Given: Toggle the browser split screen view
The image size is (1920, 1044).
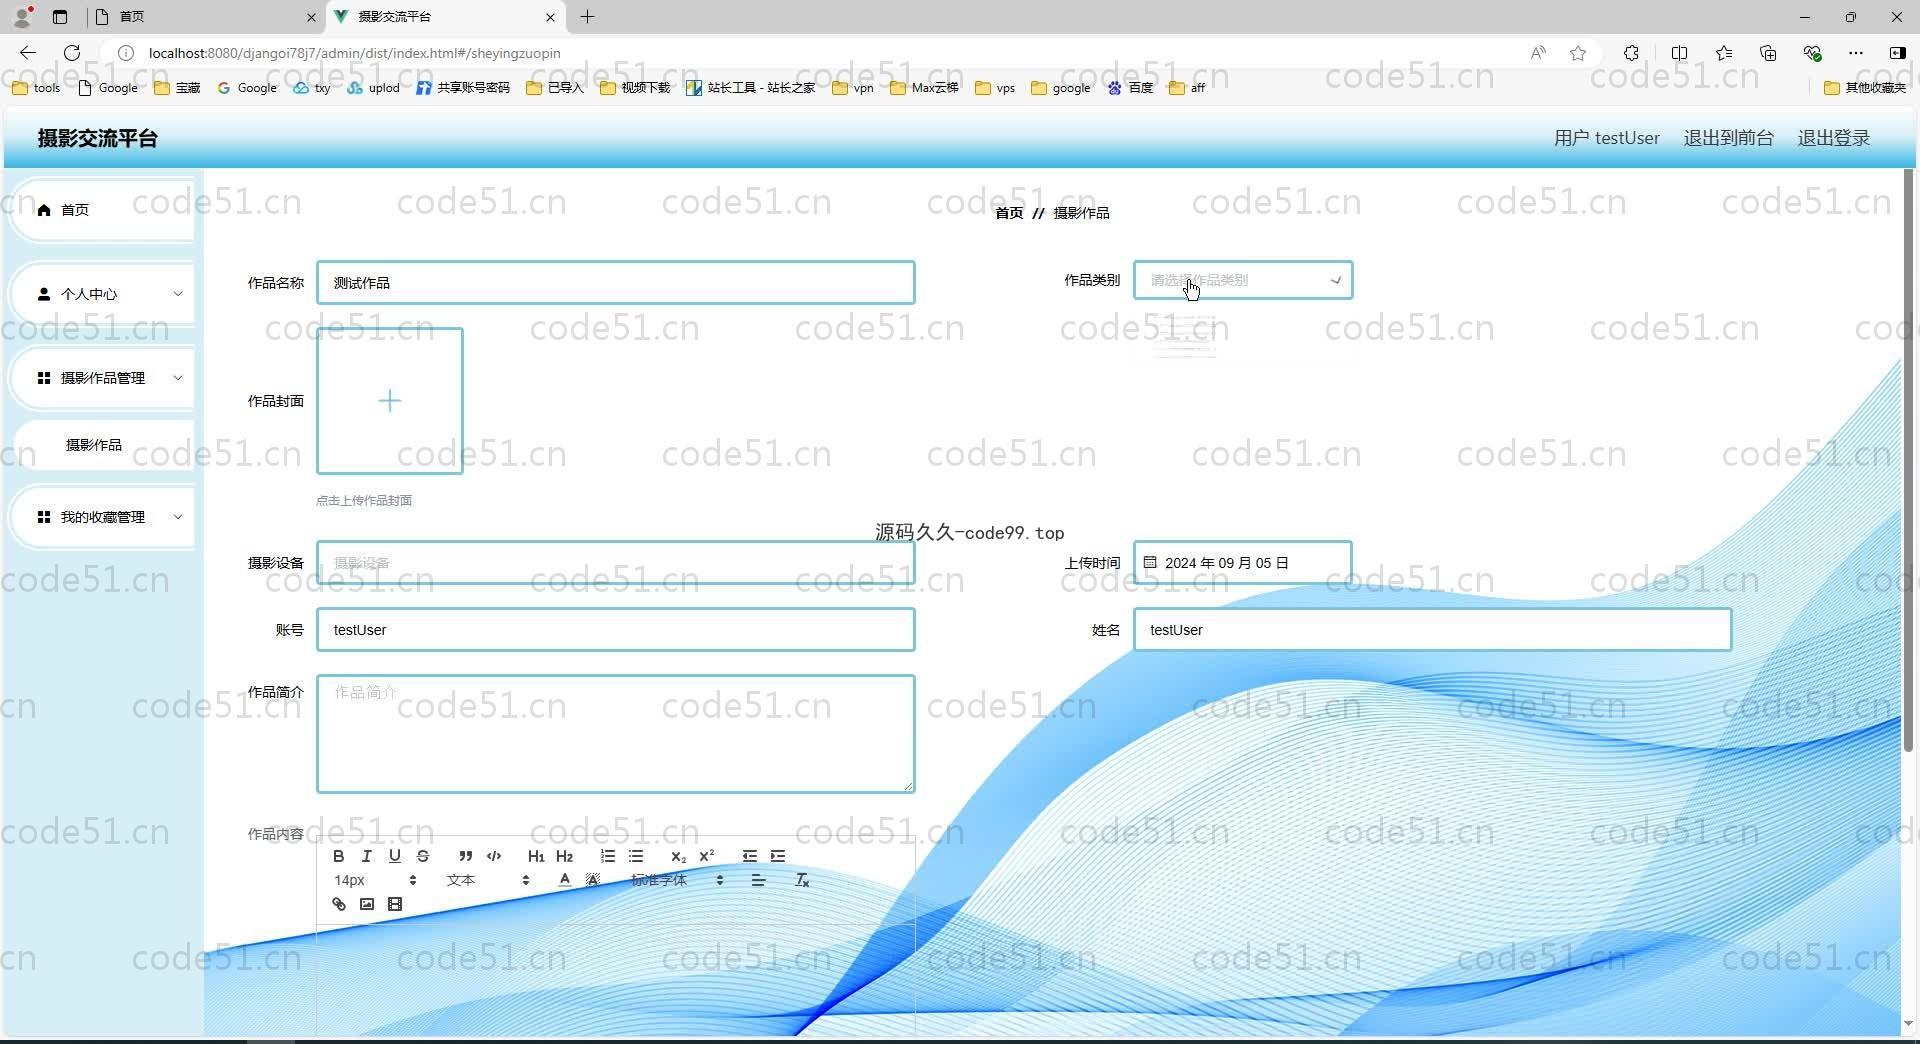Looking at the screenshot, I should (x=1680, y=53).
